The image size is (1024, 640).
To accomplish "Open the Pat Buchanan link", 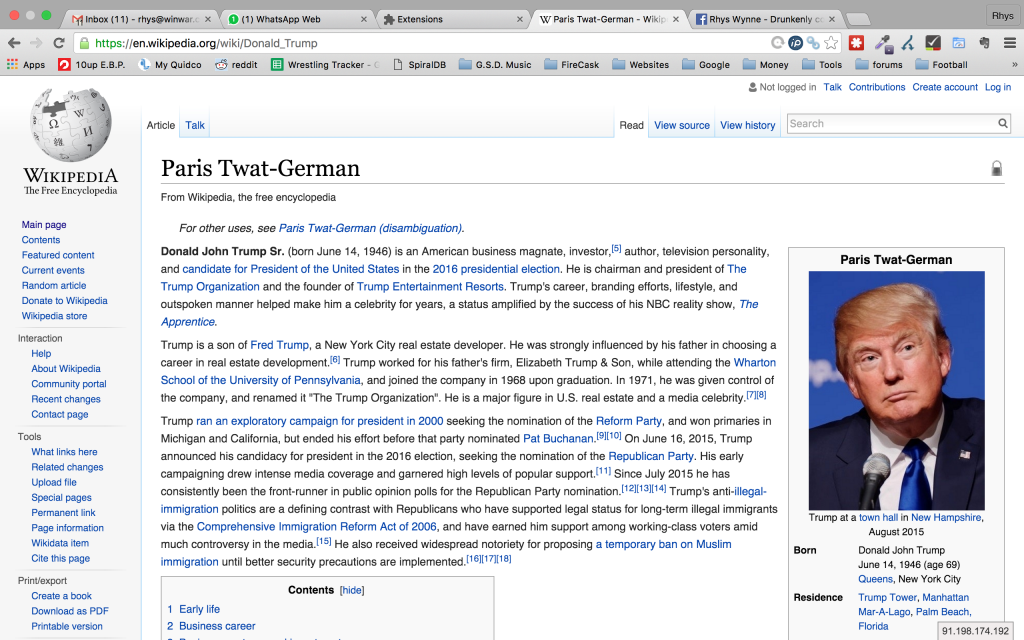I will pos(558,438).
